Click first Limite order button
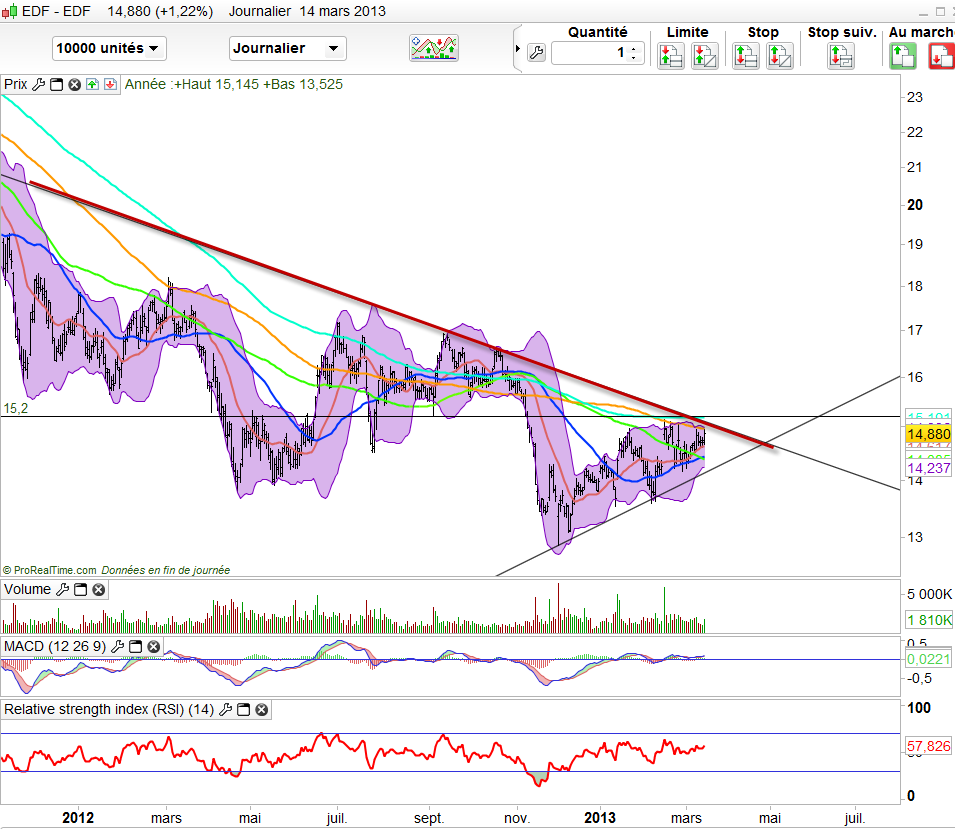Screen dimensions: 955x829 pyautogui.click(x=671, y=55)
